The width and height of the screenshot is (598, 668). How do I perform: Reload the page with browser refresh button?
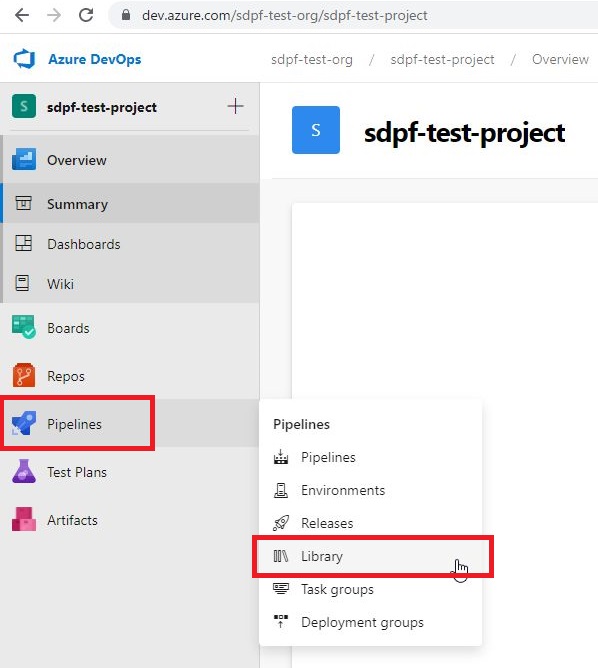[x=86, y=15]
